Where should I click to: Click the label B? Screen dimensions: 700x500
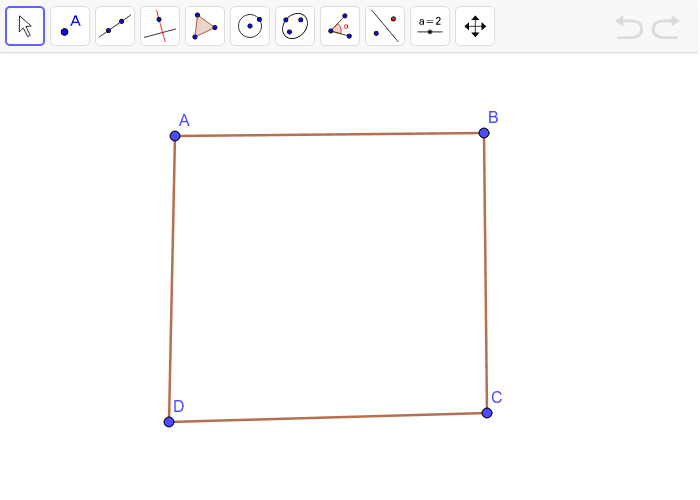[493, 117]
